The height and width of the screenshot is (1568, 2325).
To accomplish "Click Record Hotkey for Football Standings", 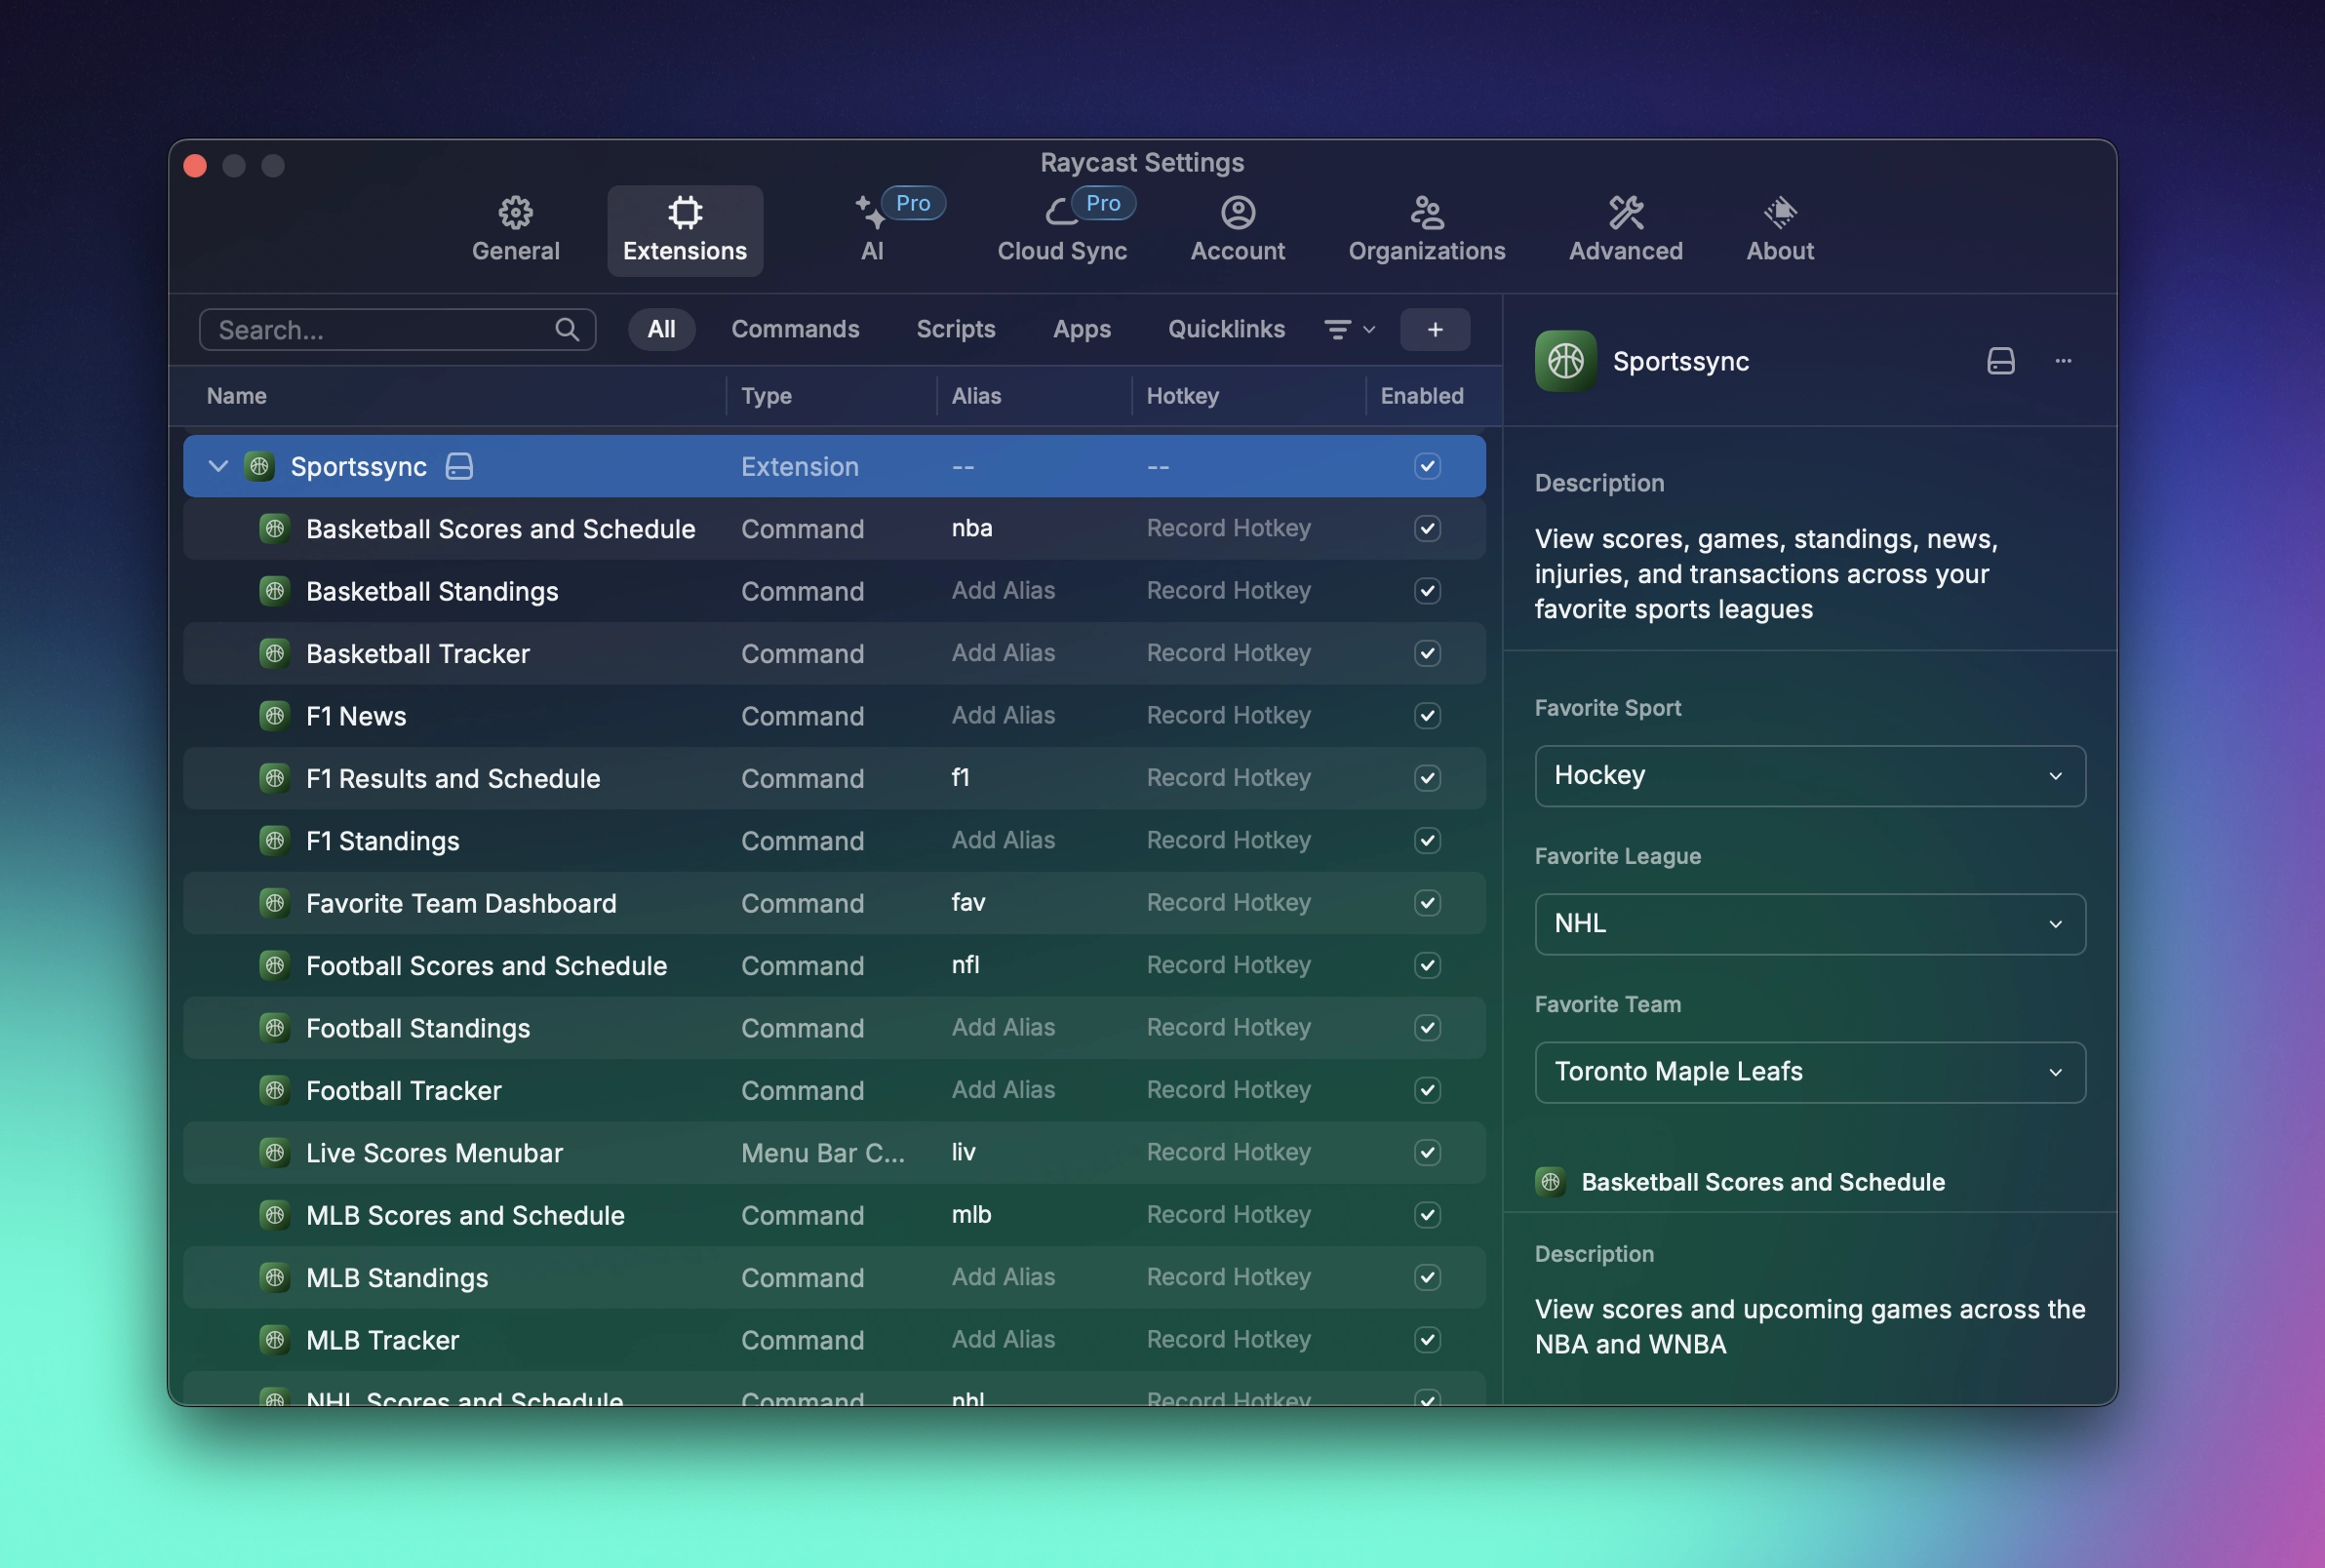I will click(1227, 1028).
